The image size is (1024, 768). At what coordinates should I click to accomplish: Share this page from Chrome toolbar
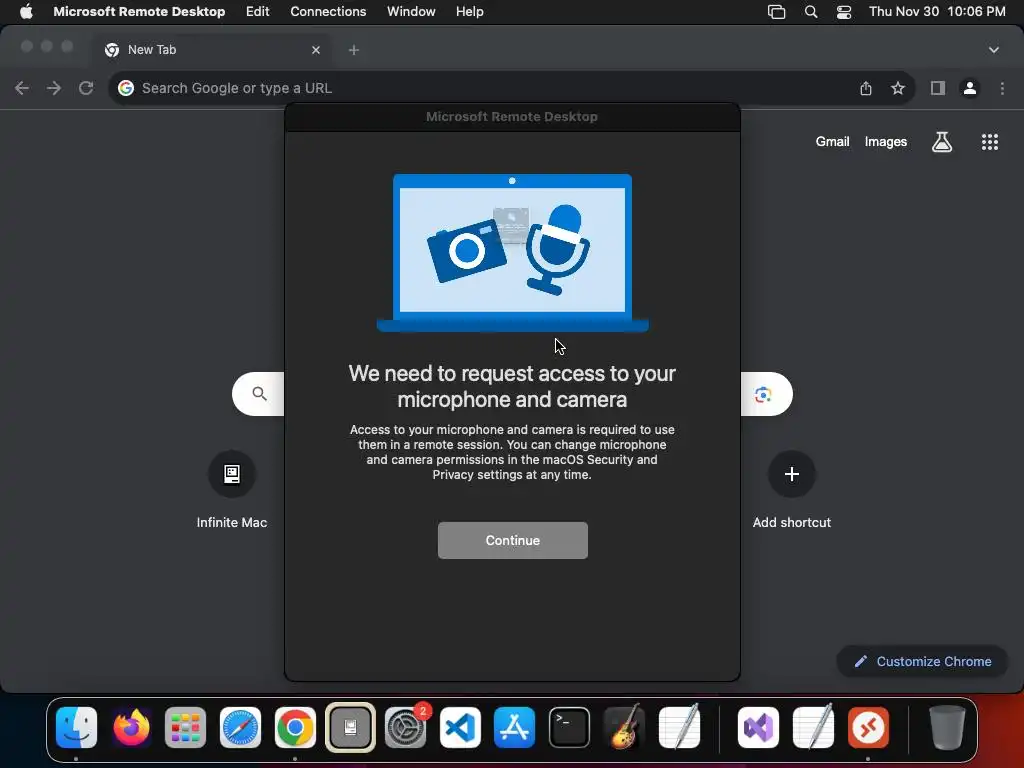point(866,88)
